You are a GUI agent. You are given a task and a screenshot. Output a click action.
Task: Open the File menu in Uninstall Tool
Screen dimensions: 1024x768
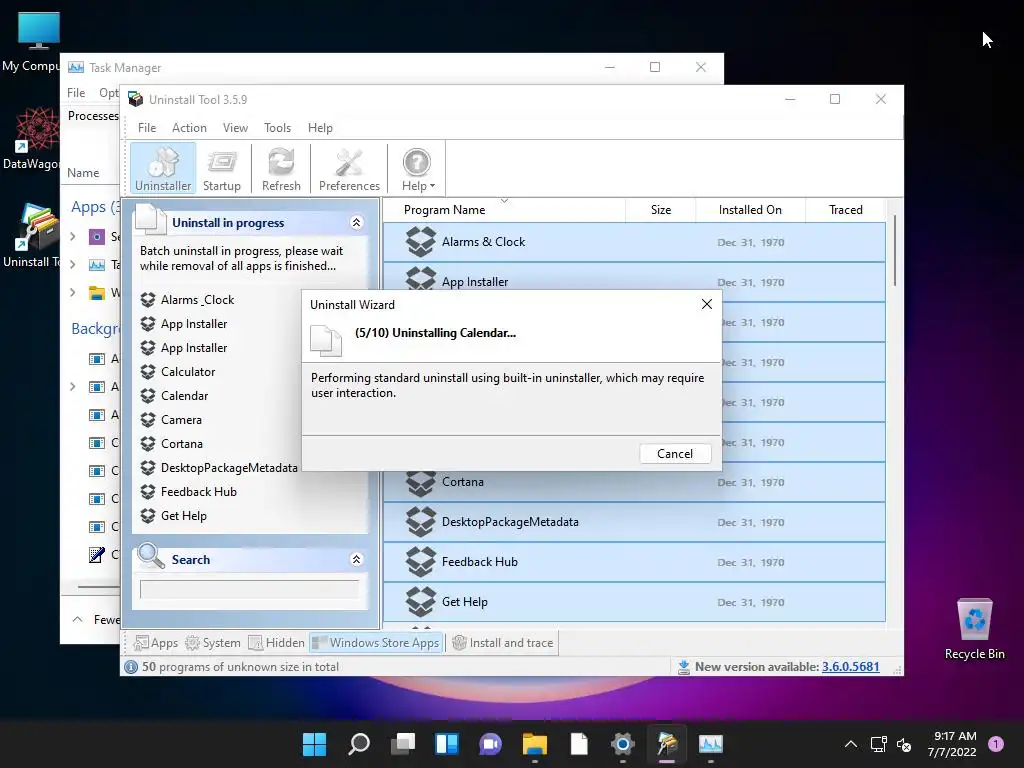coord(147,128)
